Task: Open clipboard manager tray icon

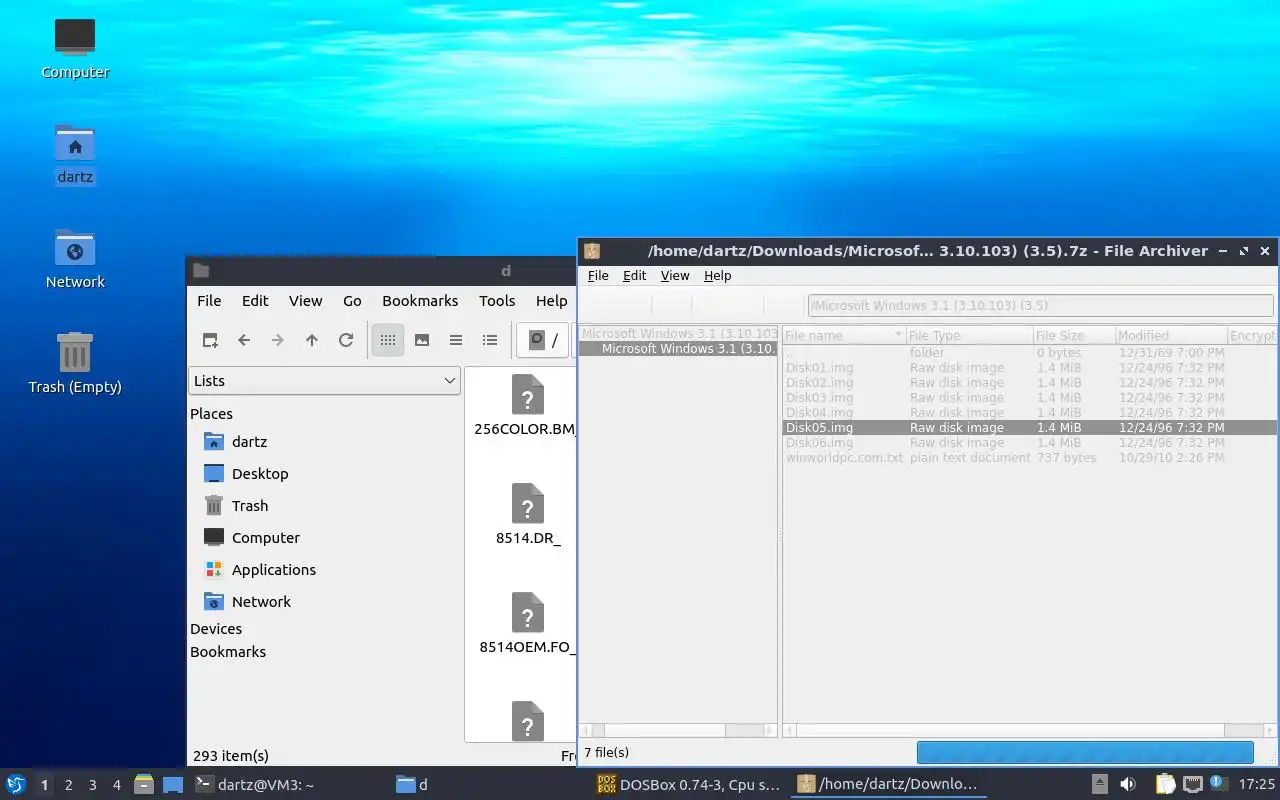Action: (x=1165, y=785)
